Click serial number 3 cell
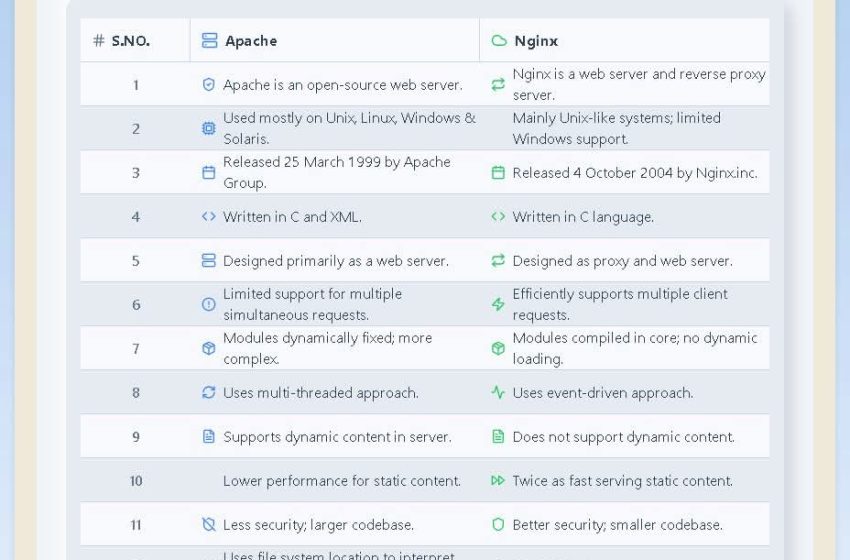The width and height of the screenshot is (850, 560). (x=136, y=172)
